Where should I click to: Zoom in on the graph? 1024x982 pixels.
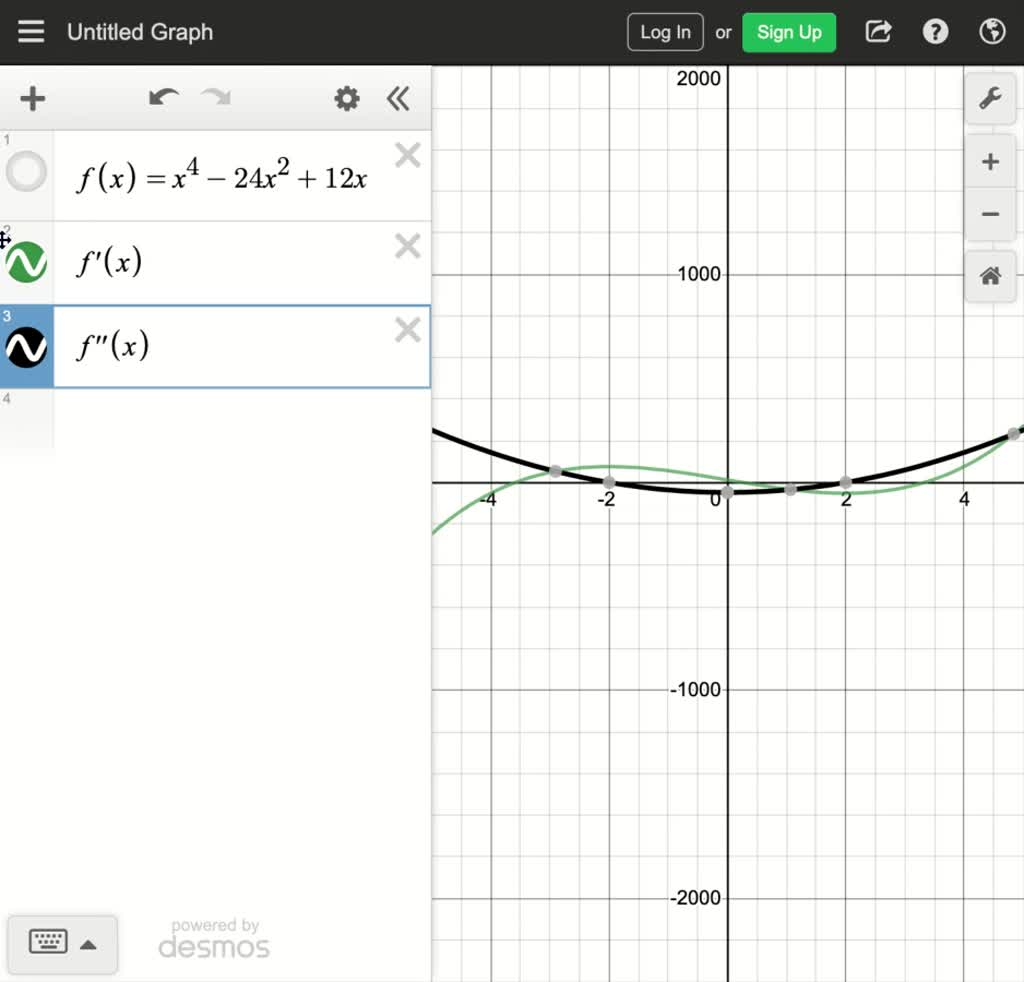tap(989, 160)
